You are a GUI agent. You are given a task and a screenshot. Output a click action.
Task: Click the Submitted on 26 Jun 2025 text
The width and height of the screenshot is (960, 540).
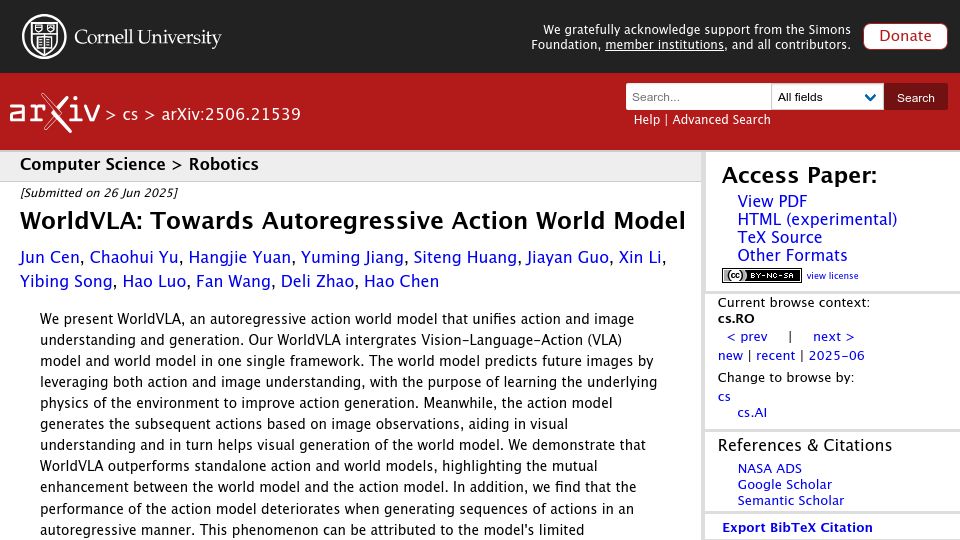[x=99, y=193]
